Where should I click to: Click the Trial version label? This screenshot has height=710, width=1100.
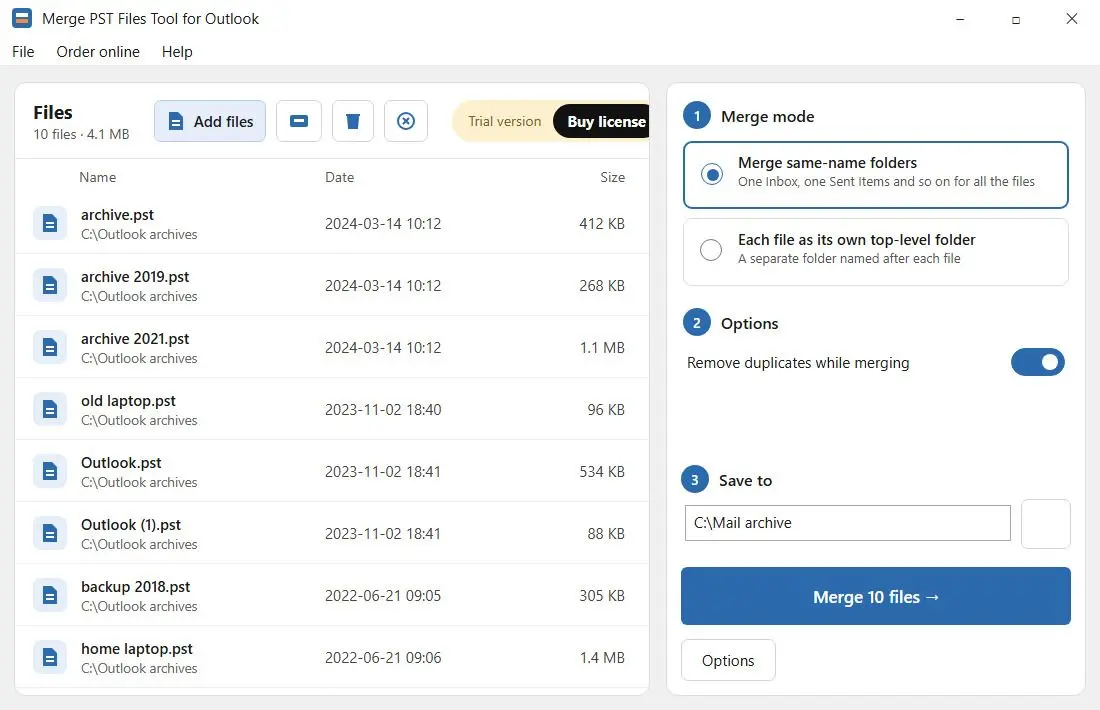click(x=504, y=121)
